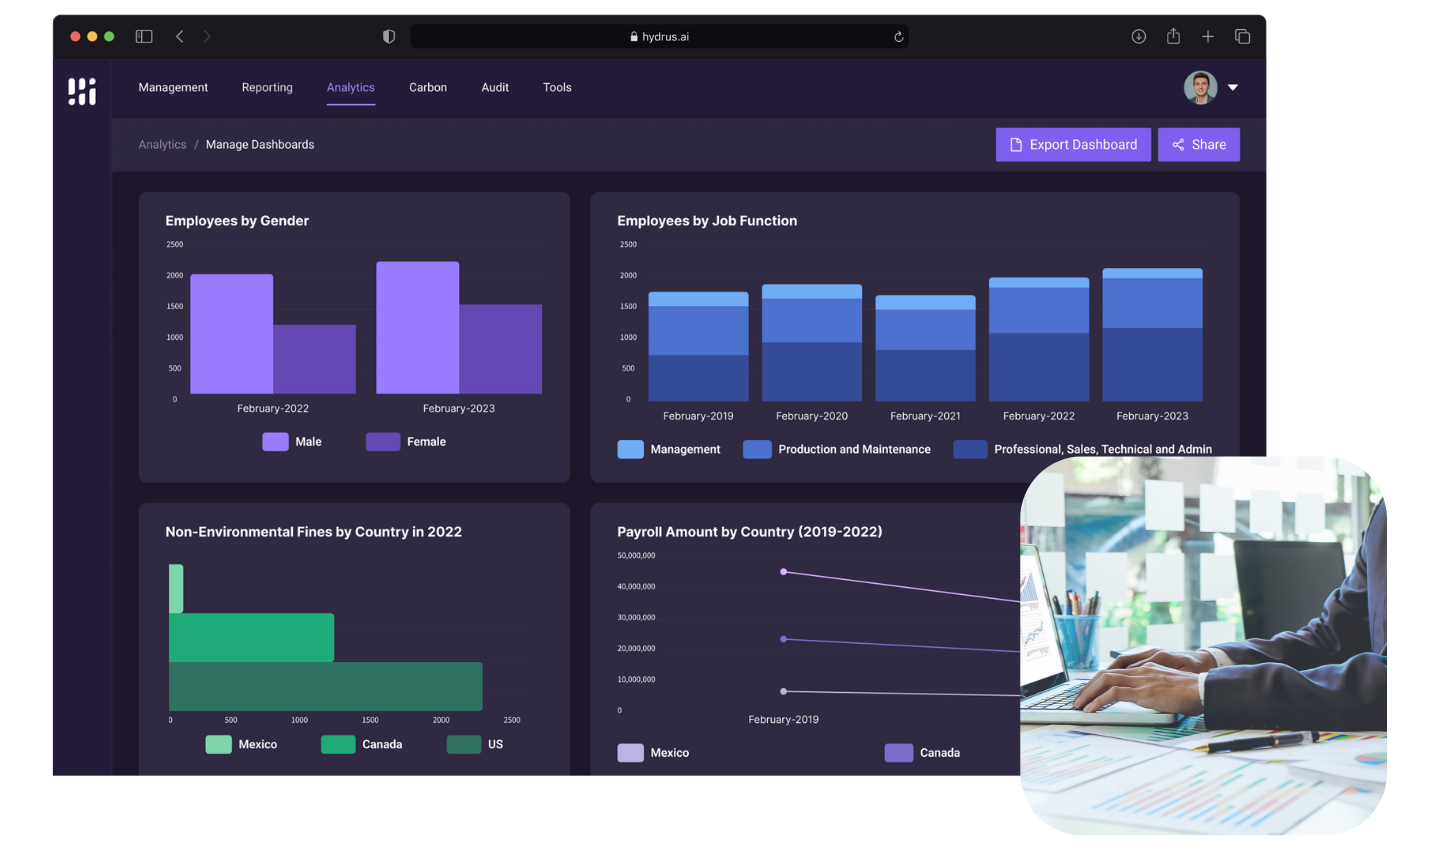Image resolution: width=1440 pixels, height=850 pixels.
Task: Switch to the Reporting tab
Action: 267,88
